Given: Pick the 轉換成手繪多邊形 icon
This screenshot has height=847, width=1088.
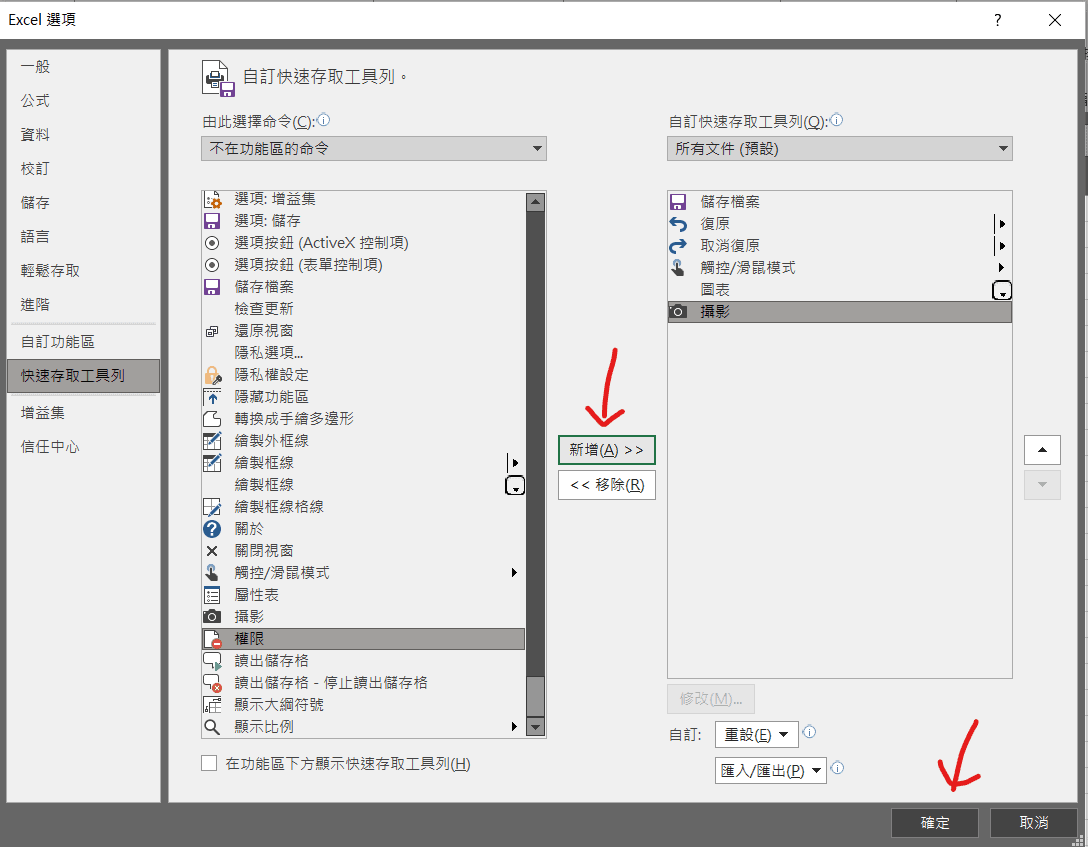Looking at the screenshot, I should 212,419.
